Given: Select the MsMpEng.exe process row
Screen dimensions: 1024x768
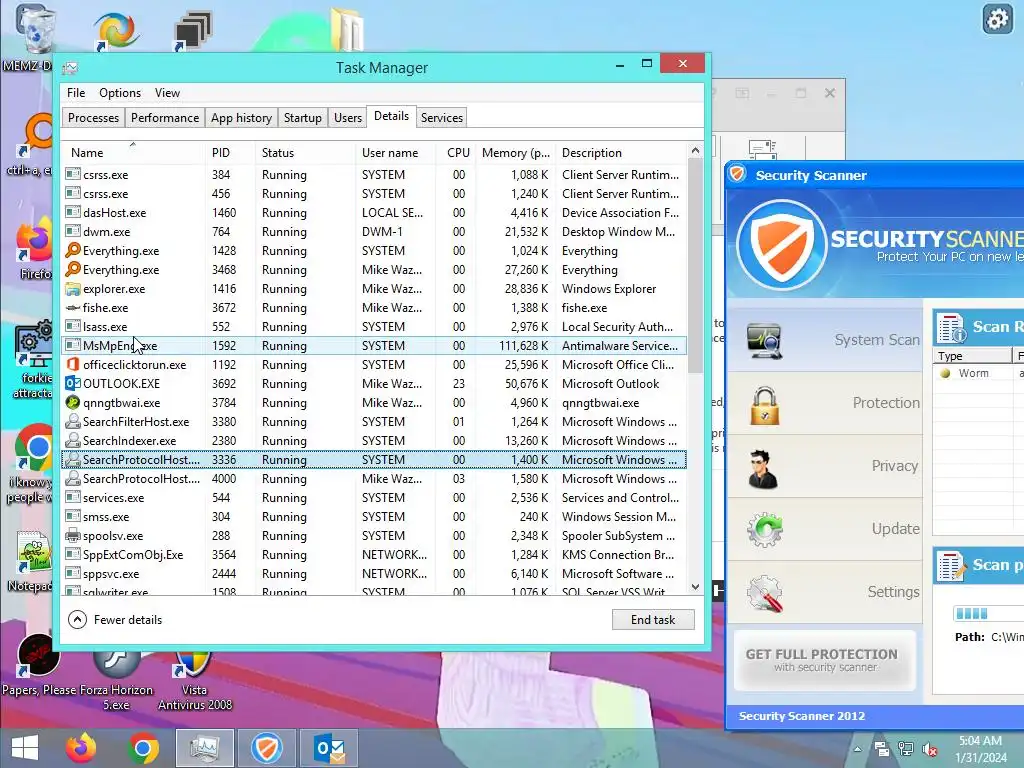Looking at the screenshot, I should pyautogui.click(x=374, y=345).
